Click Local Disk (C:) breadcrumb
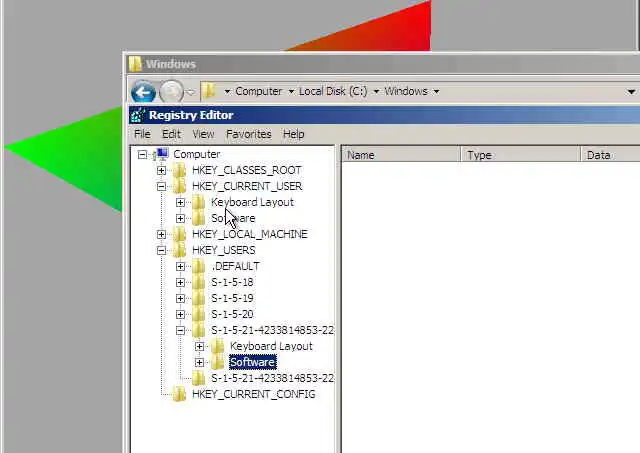This screenshot has height=453, width=640. pos(333,91)
